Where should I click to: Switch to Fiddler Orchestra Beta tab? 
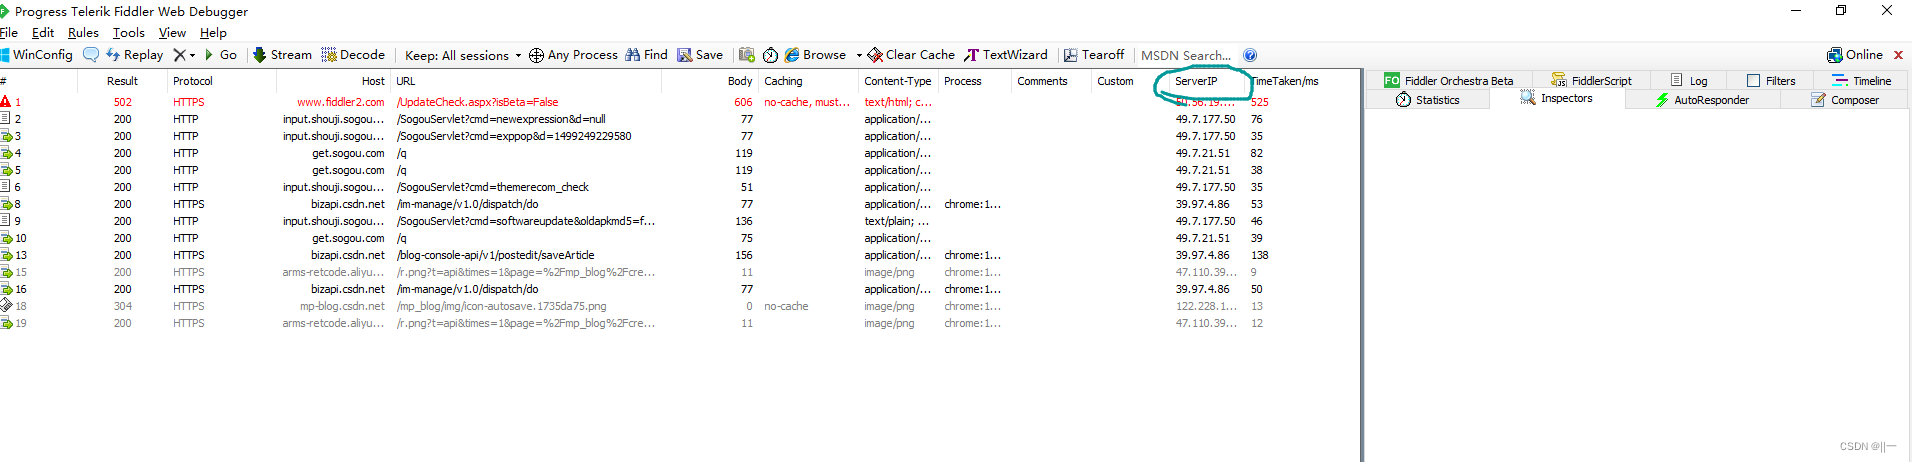click(x=1449, y=81)
